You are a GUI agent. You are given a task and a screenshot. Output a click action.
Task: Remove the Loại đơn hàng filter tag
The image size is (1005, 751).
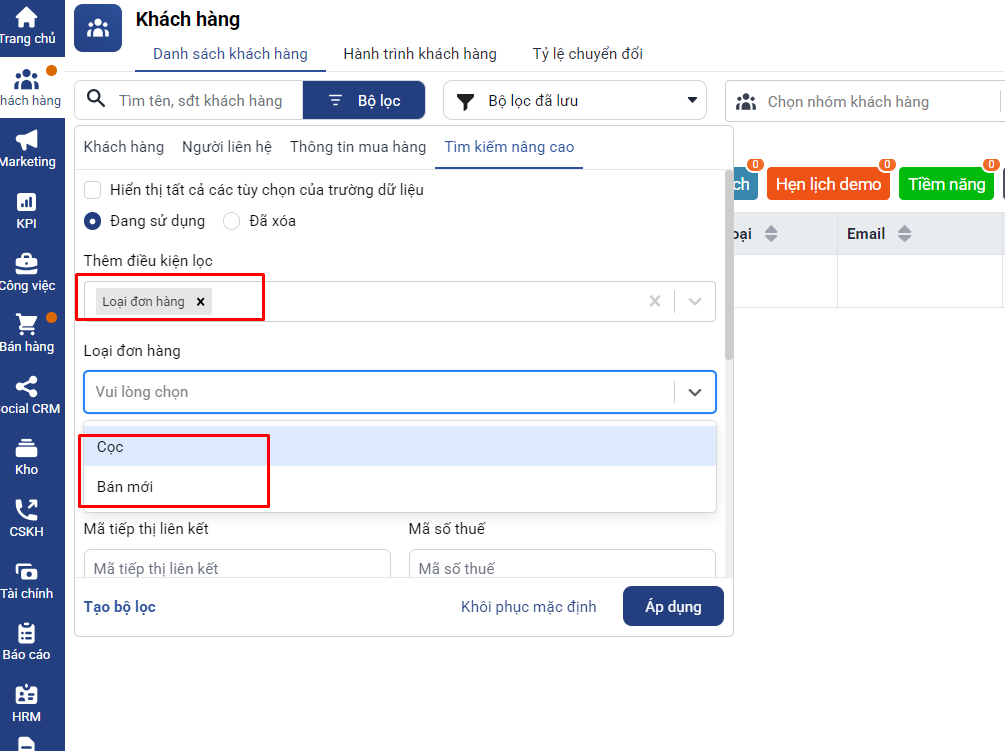click(x=200, y=302)
